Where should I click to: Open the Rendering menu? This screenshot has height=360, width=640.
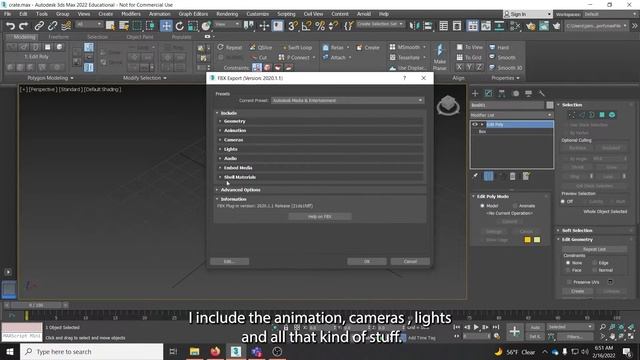click(227, 14)
